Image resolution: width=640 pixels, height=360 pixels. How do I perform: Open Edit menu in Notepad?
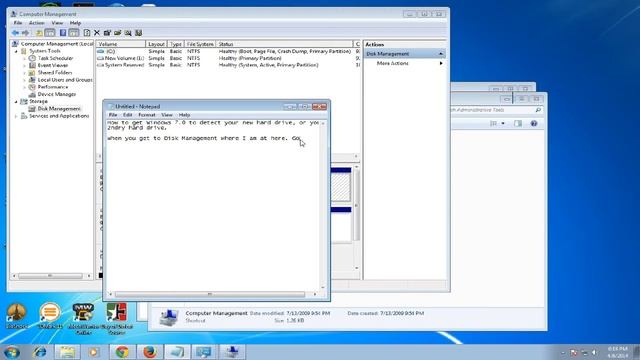click(x=128, y=115)
